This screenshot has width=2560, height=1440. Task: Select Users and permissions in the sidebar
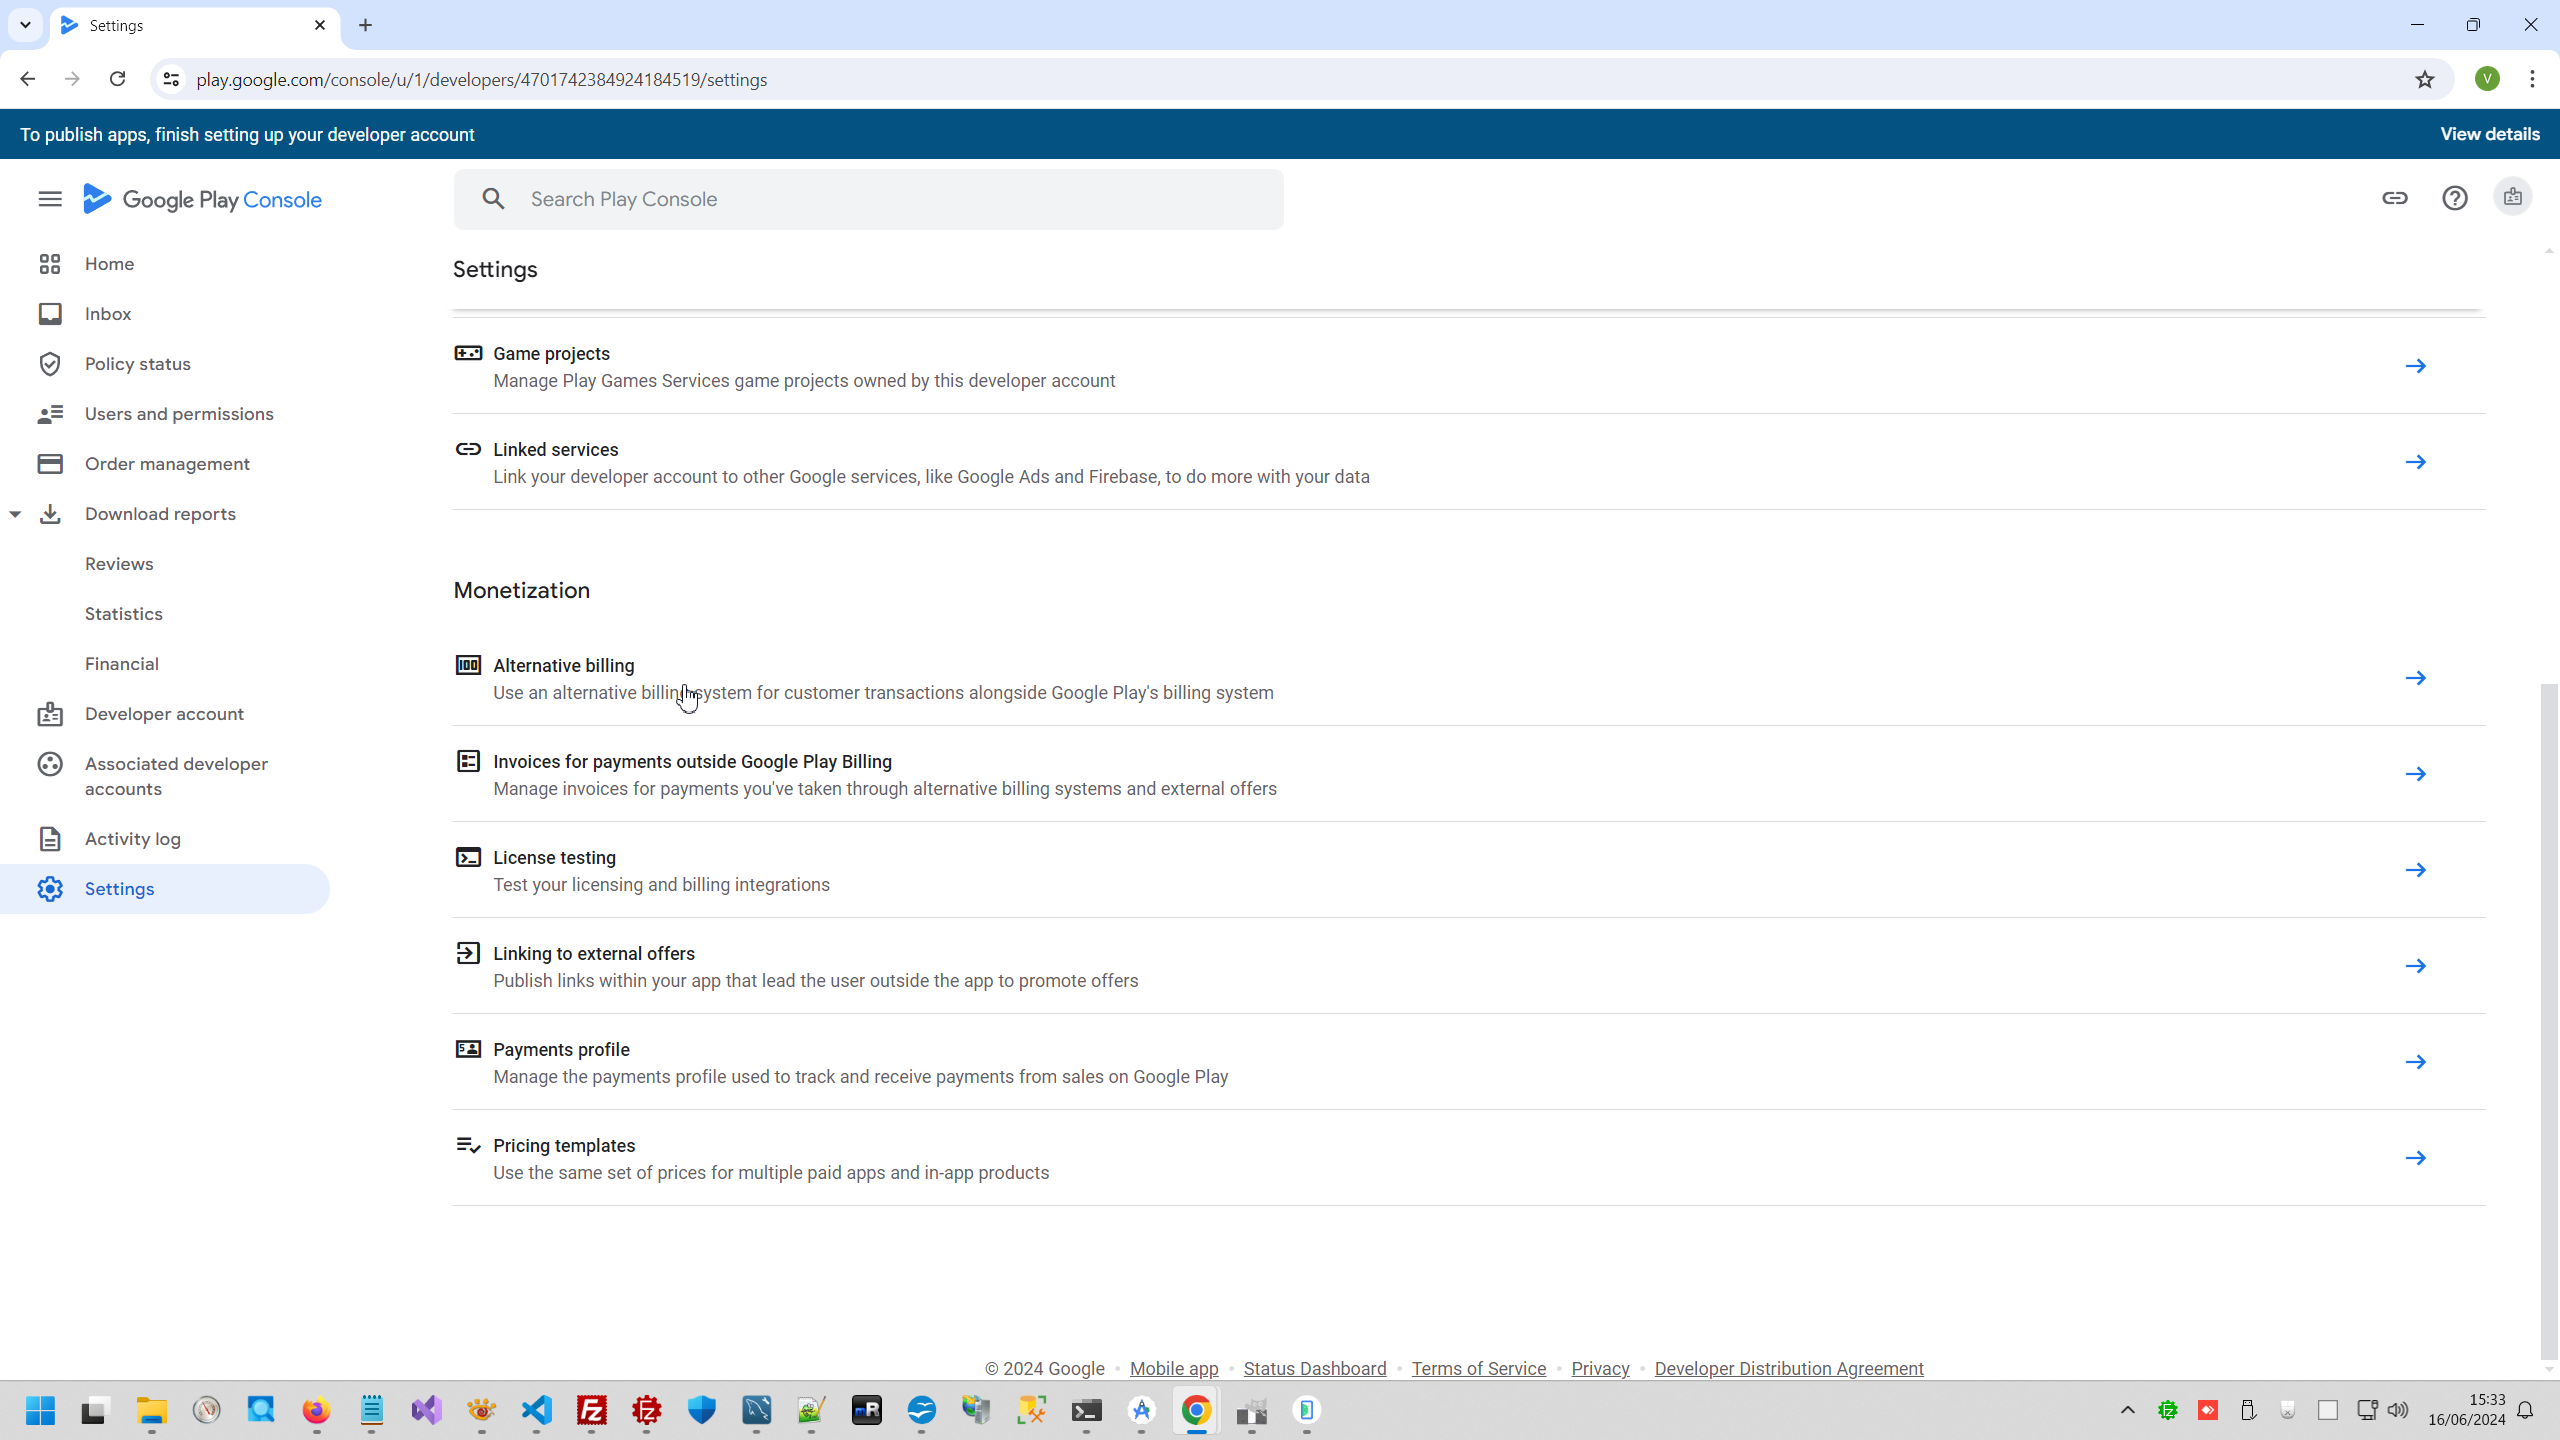click(x=179, y=414)
